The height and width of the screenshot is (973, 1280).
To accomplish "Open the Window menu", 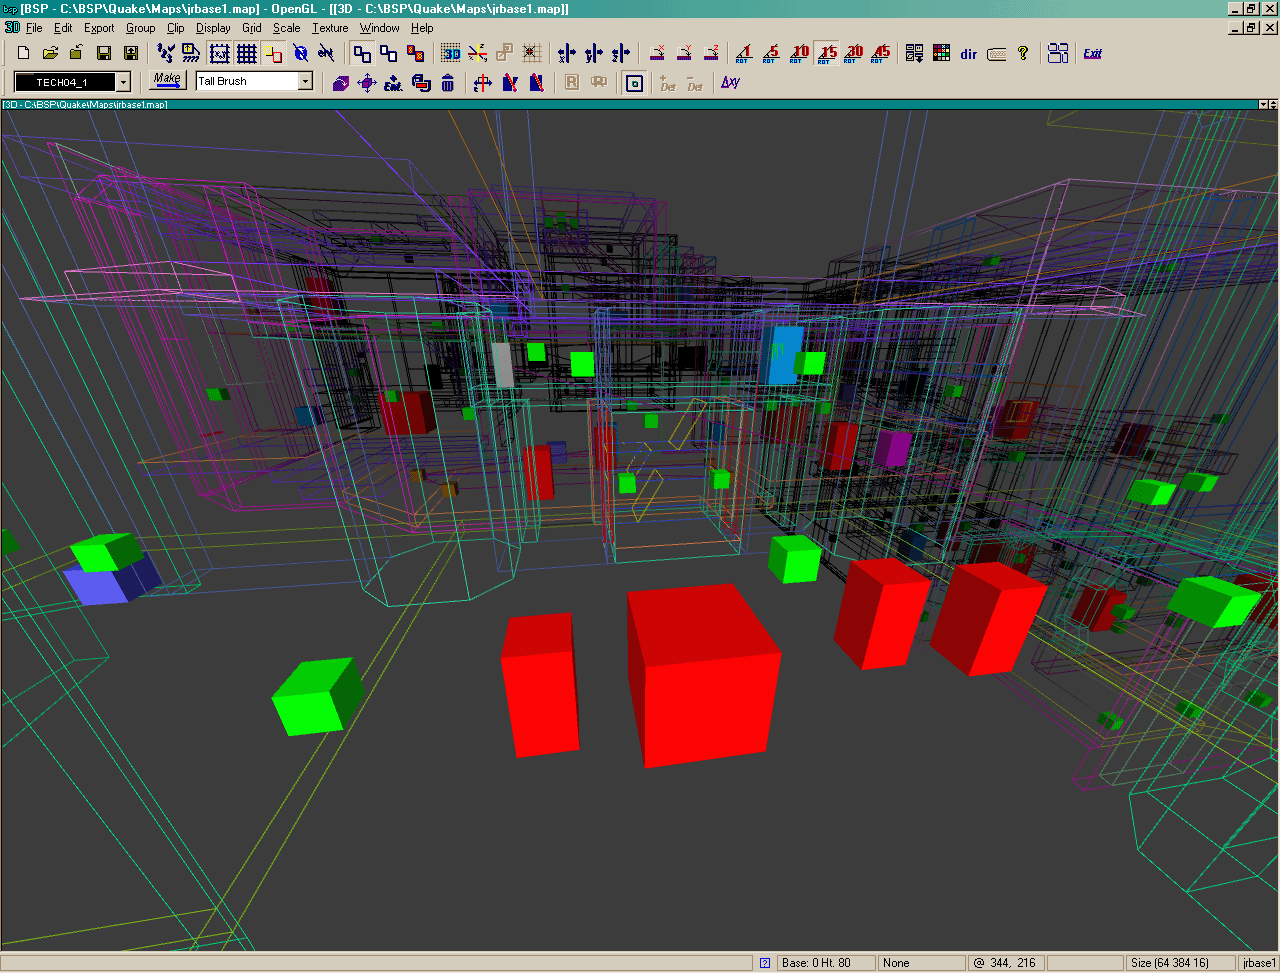I will [380, 28].
